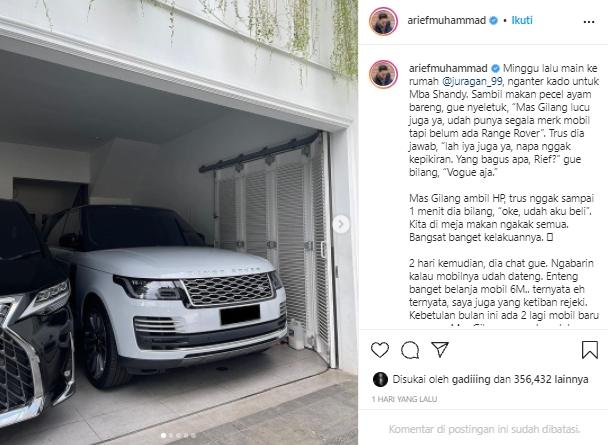Click the verified badge beside header username

pos(493,21)
